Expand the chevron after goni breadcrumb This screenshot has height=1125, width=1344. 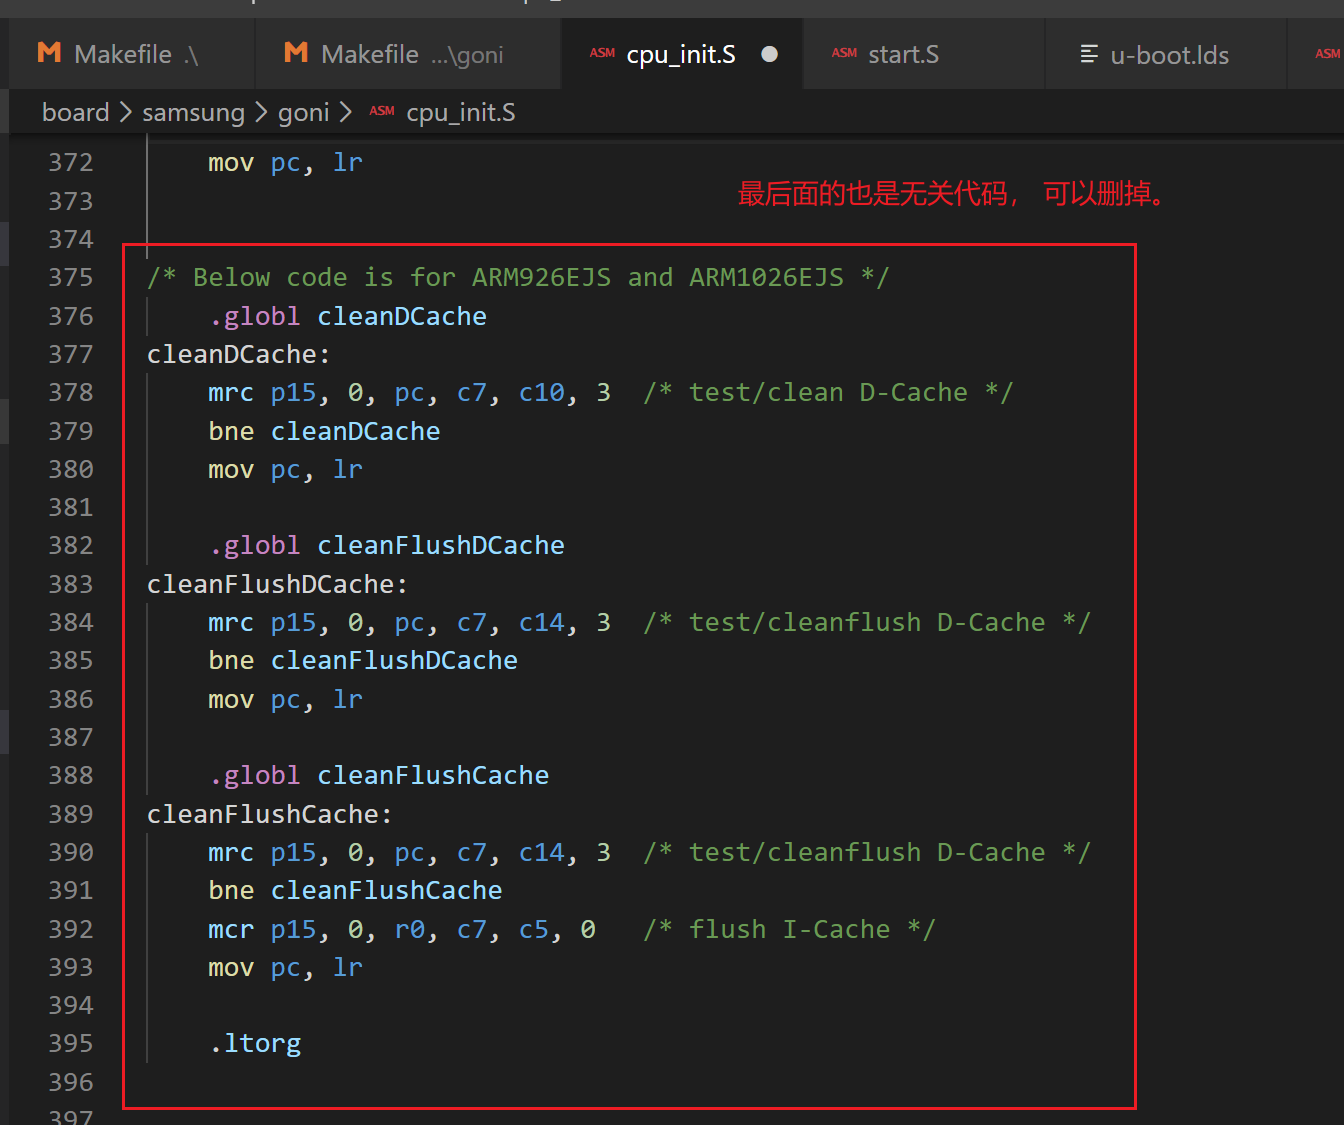[346, 112]
